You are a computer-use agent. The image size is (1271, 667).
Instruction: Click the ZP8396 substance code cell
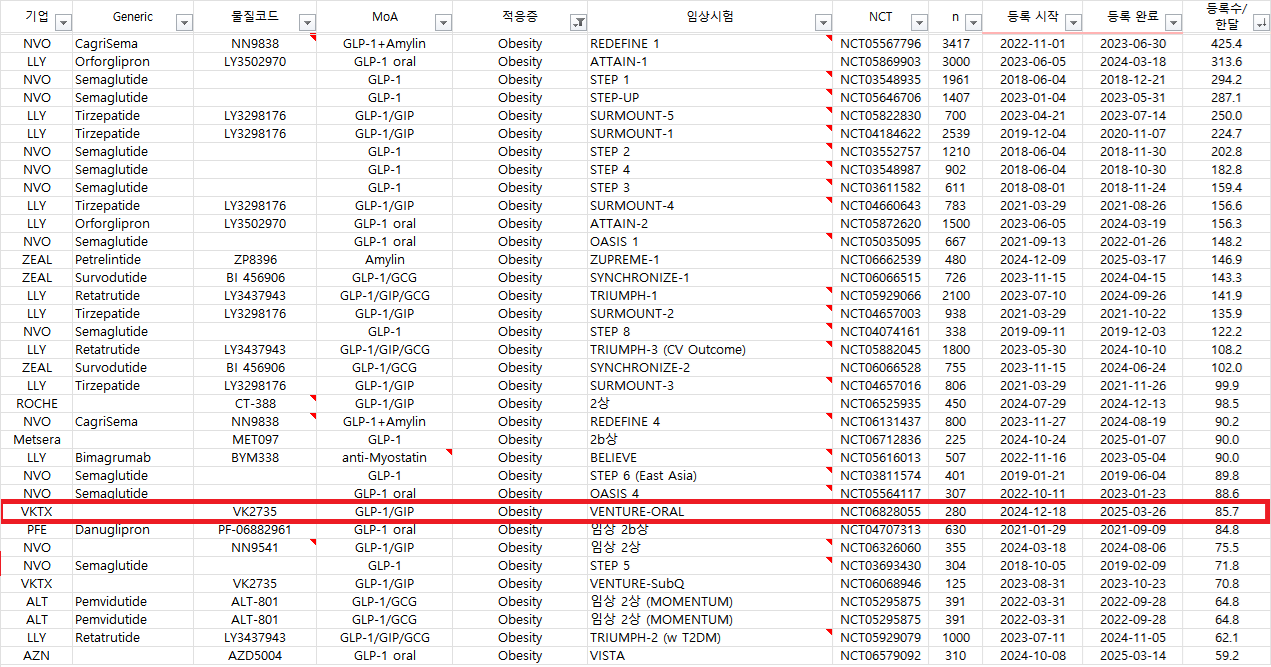tap(255, 260)
